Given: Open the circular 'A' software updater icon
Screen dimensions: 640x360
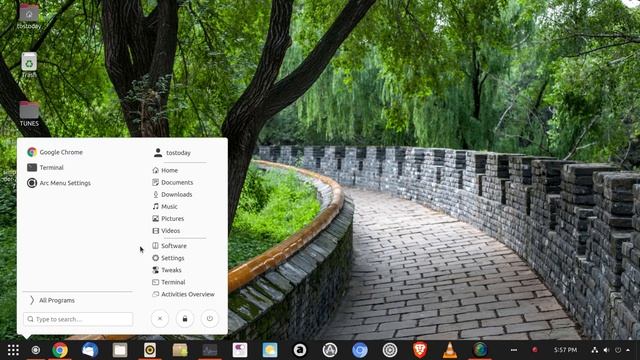Looking at the screenshot, I should [330, 350].
